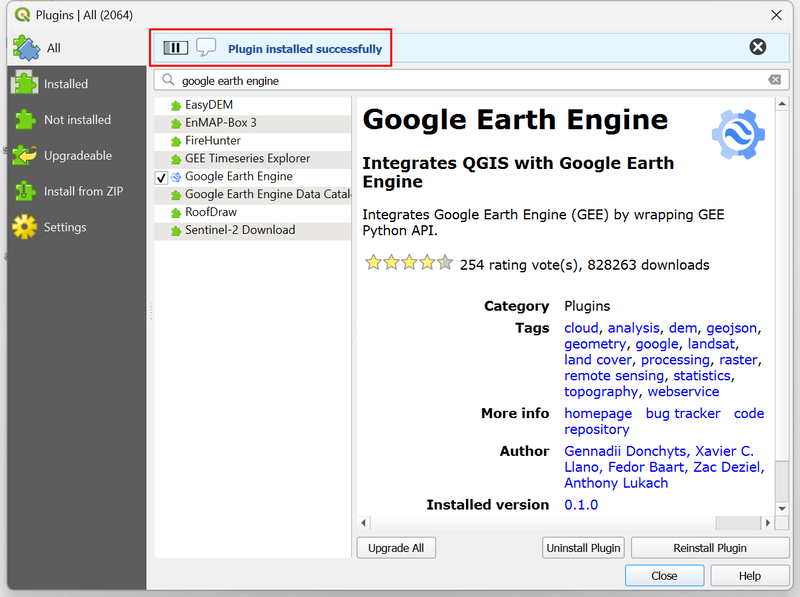Close the Plugins dialog with Close button
The height and width of the screenshot is (597, 800).
point(664,576)
